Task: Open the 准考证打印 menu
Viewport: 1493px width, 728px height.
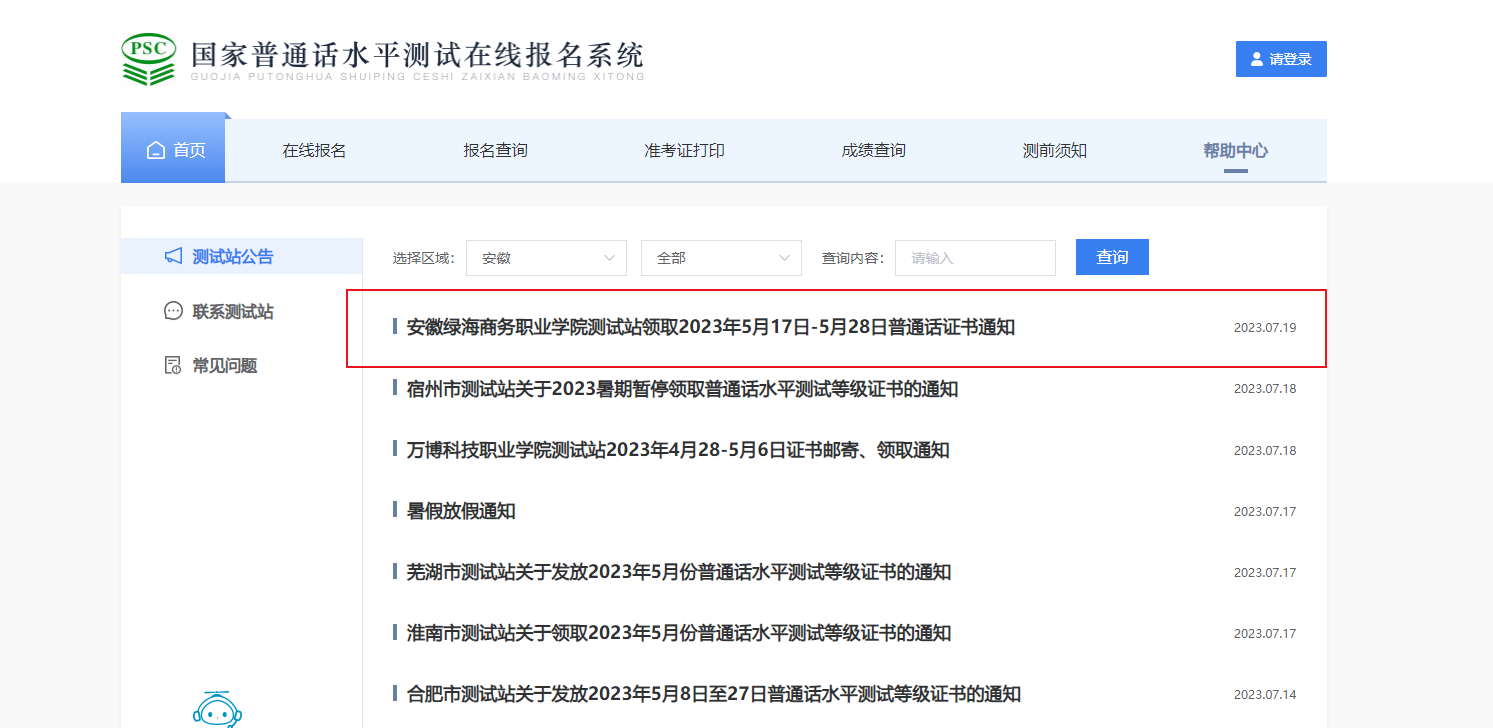Action: [684, 151]
